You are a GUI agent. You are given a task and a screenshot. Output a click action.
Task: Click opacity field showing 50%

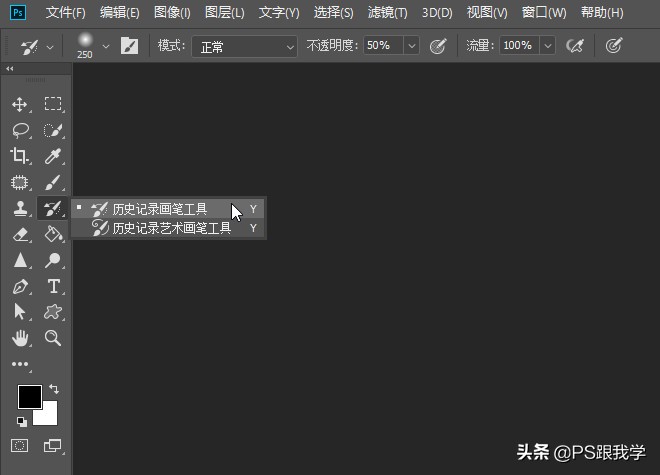pos(383,45)
